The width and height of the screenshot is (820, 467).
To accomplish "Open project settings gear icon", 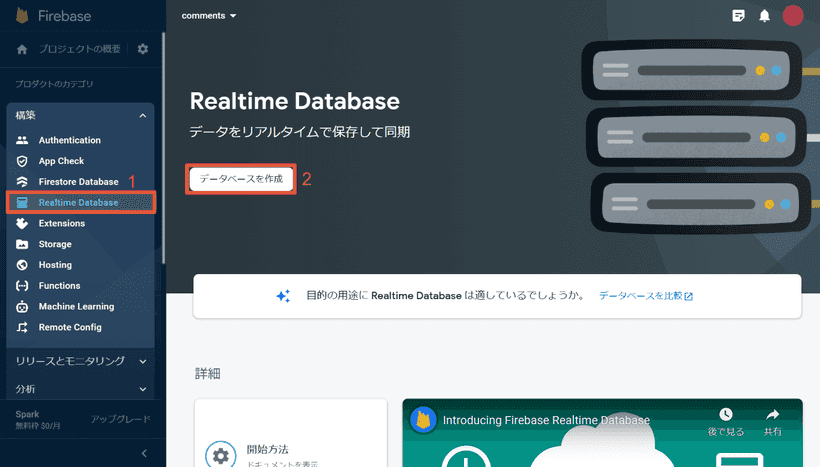I will (x=143, y=49).
